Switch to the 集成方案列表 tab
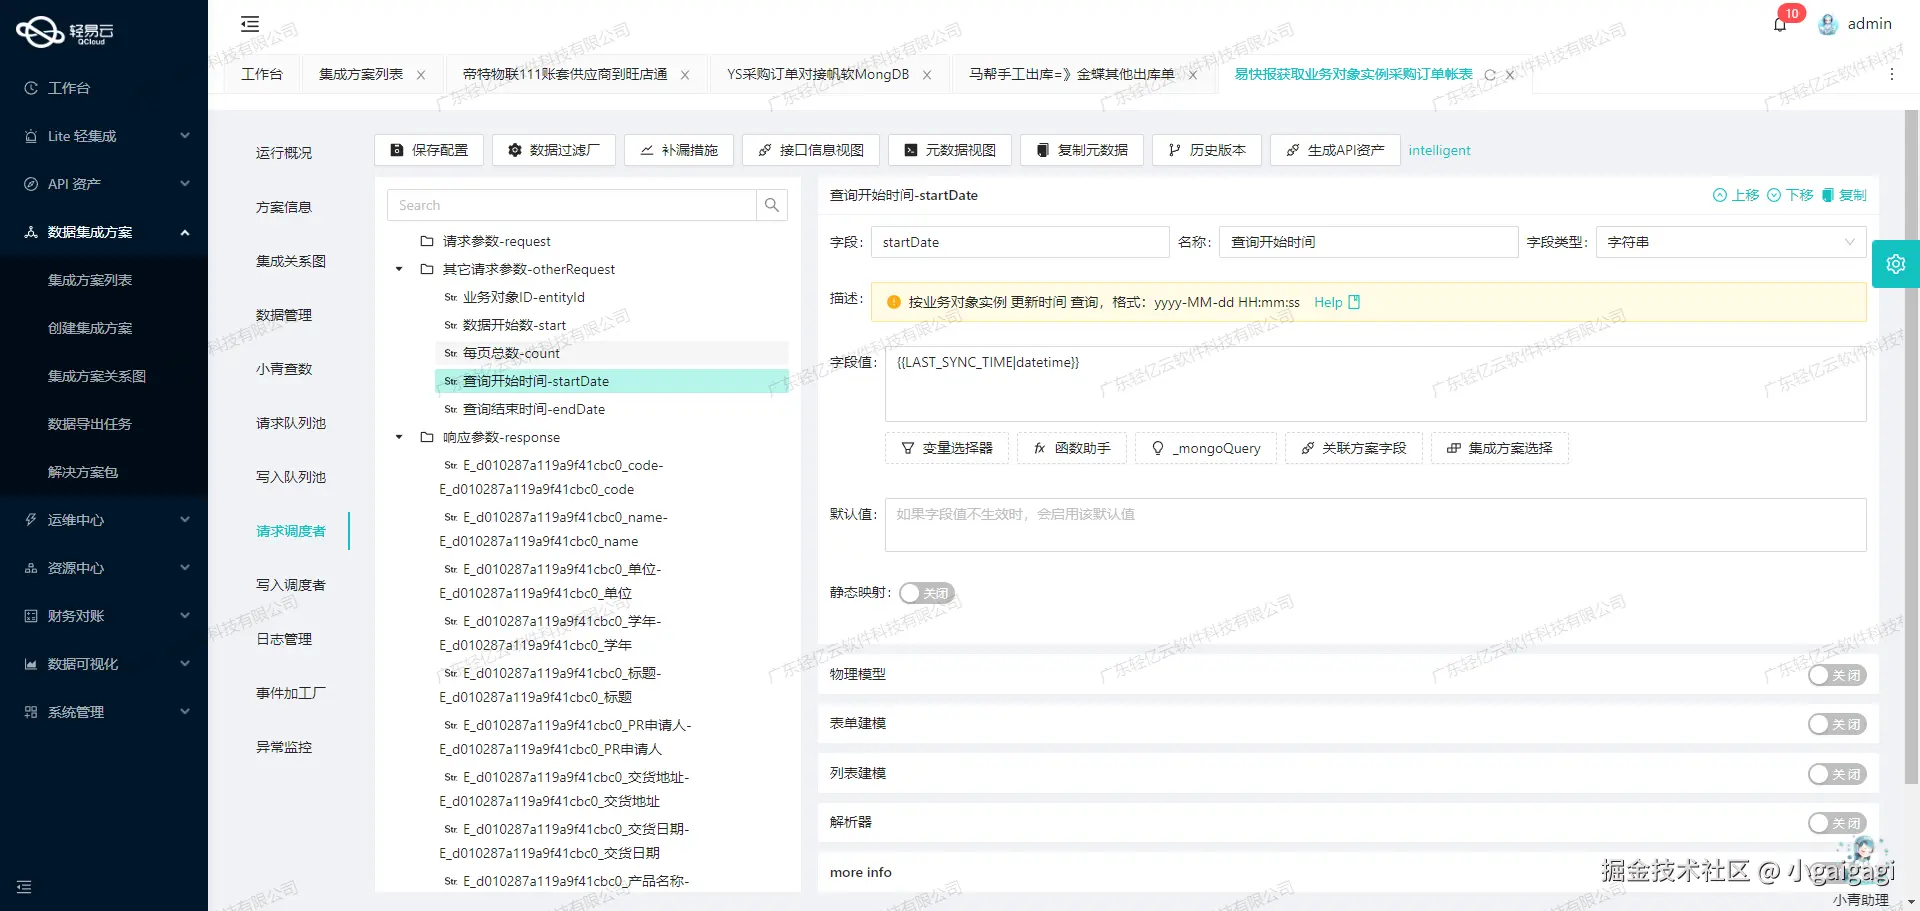Image resolution: width=1920 pixels, height=911 pixels. click(x=362, y=74)
